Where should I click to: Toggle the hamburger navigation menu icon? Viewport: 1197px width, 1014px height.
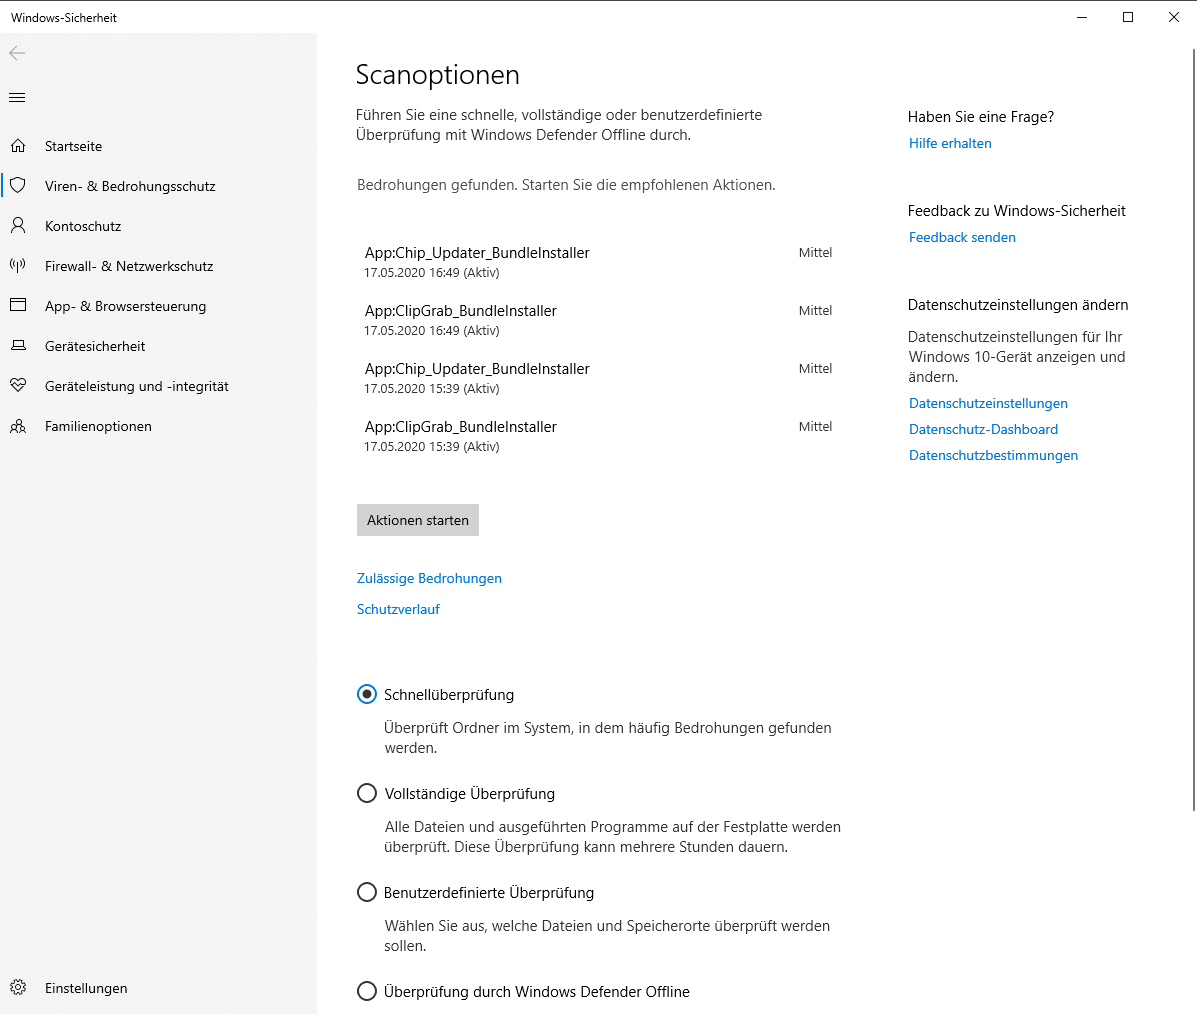pos(17,98)
